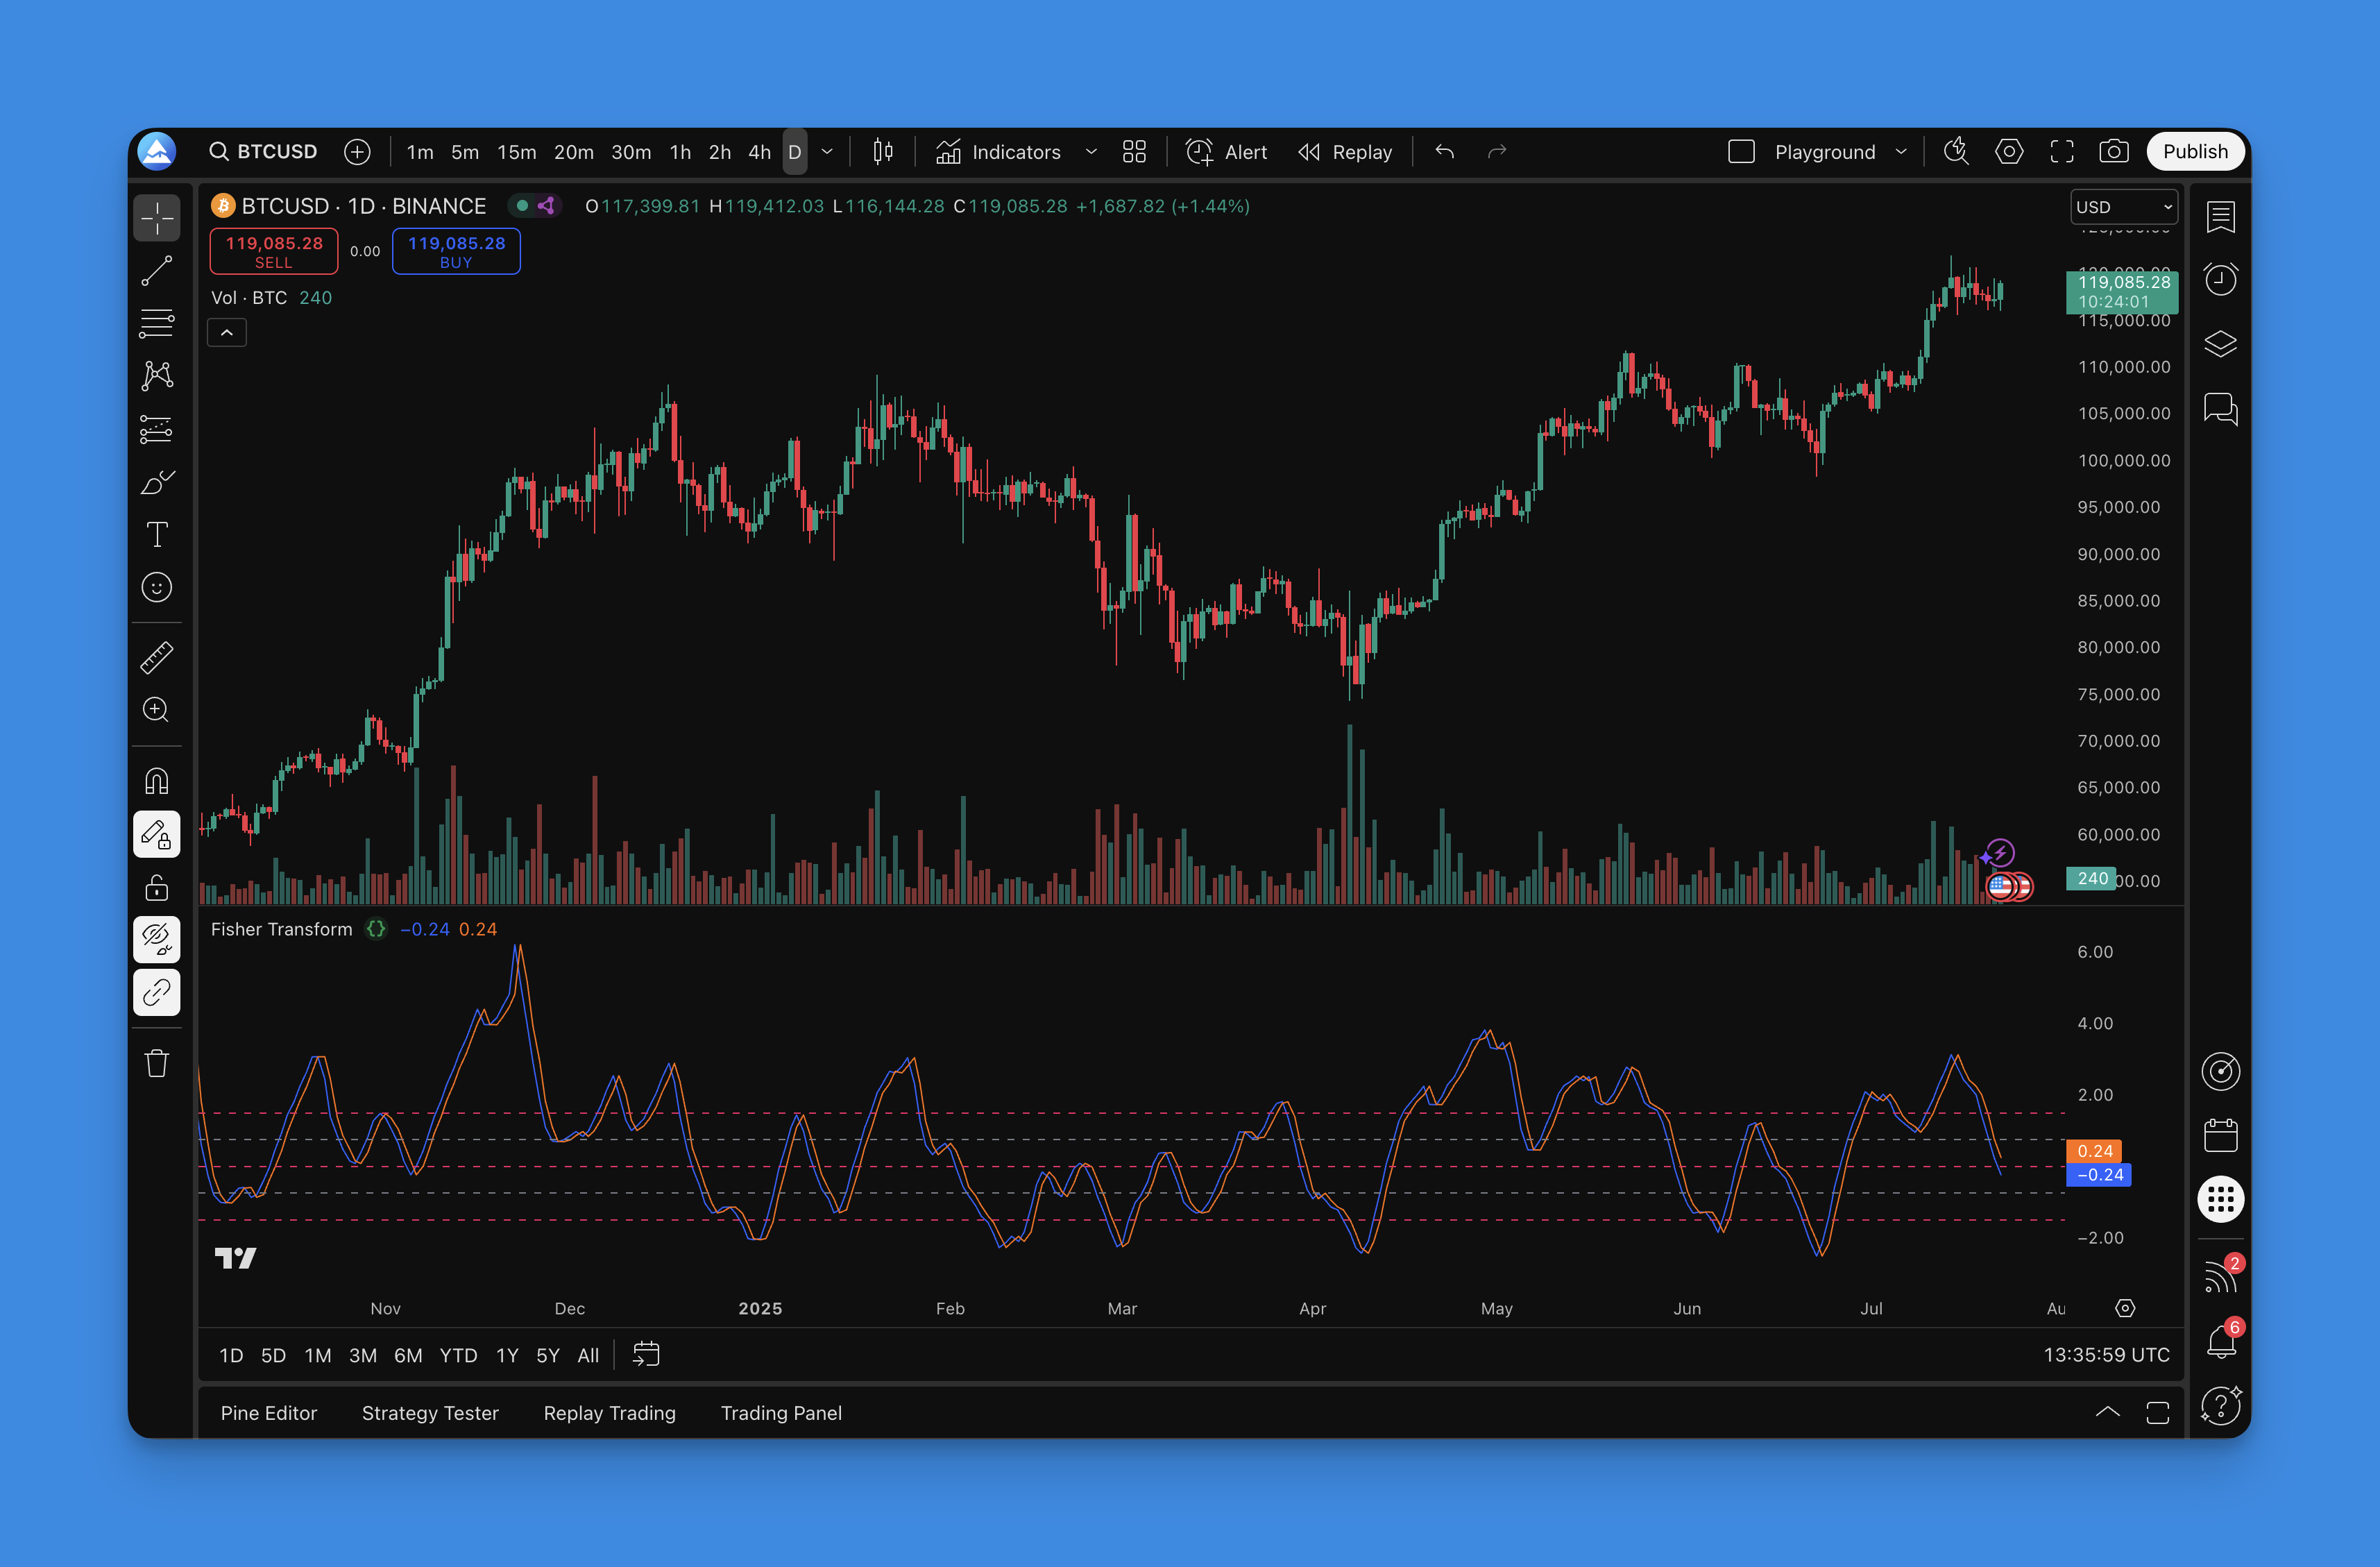Open the Strategy Tester tab
Image resolution: width=2380 pixels, height=1567 pixels.
[x=430, y=1412]
